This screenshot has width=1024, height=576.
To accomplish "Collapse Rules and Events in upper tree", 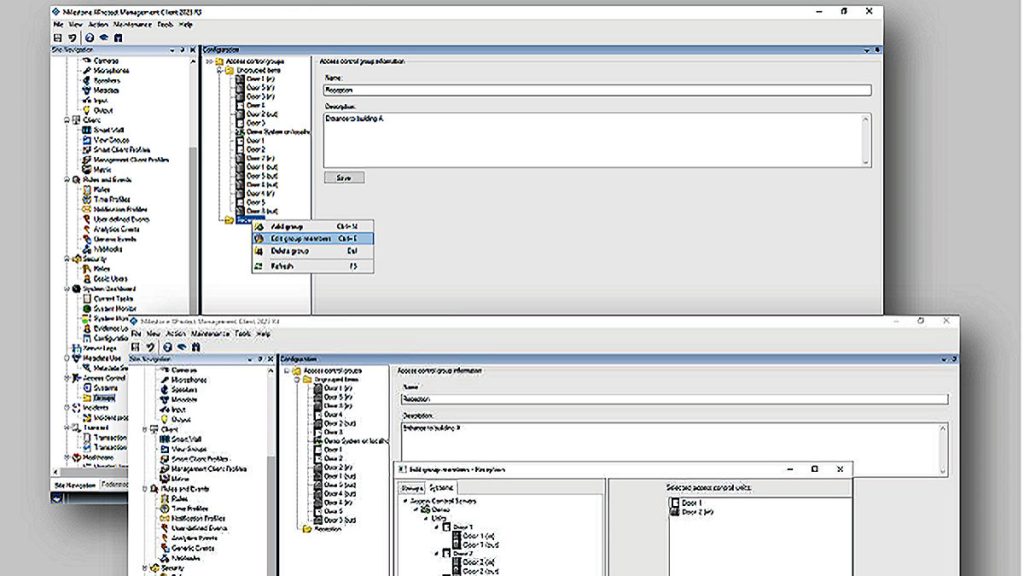I will [66, 180].
